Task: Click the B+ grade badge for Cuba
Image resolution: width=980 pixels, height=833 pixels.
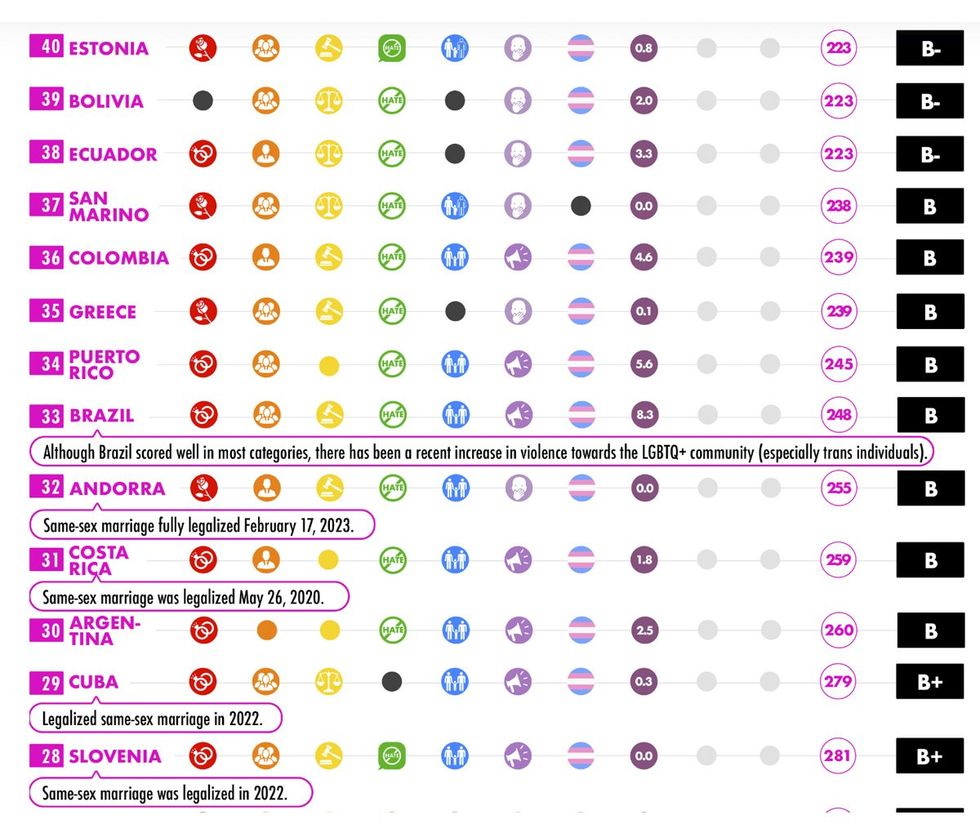Action: click(929, 682)
